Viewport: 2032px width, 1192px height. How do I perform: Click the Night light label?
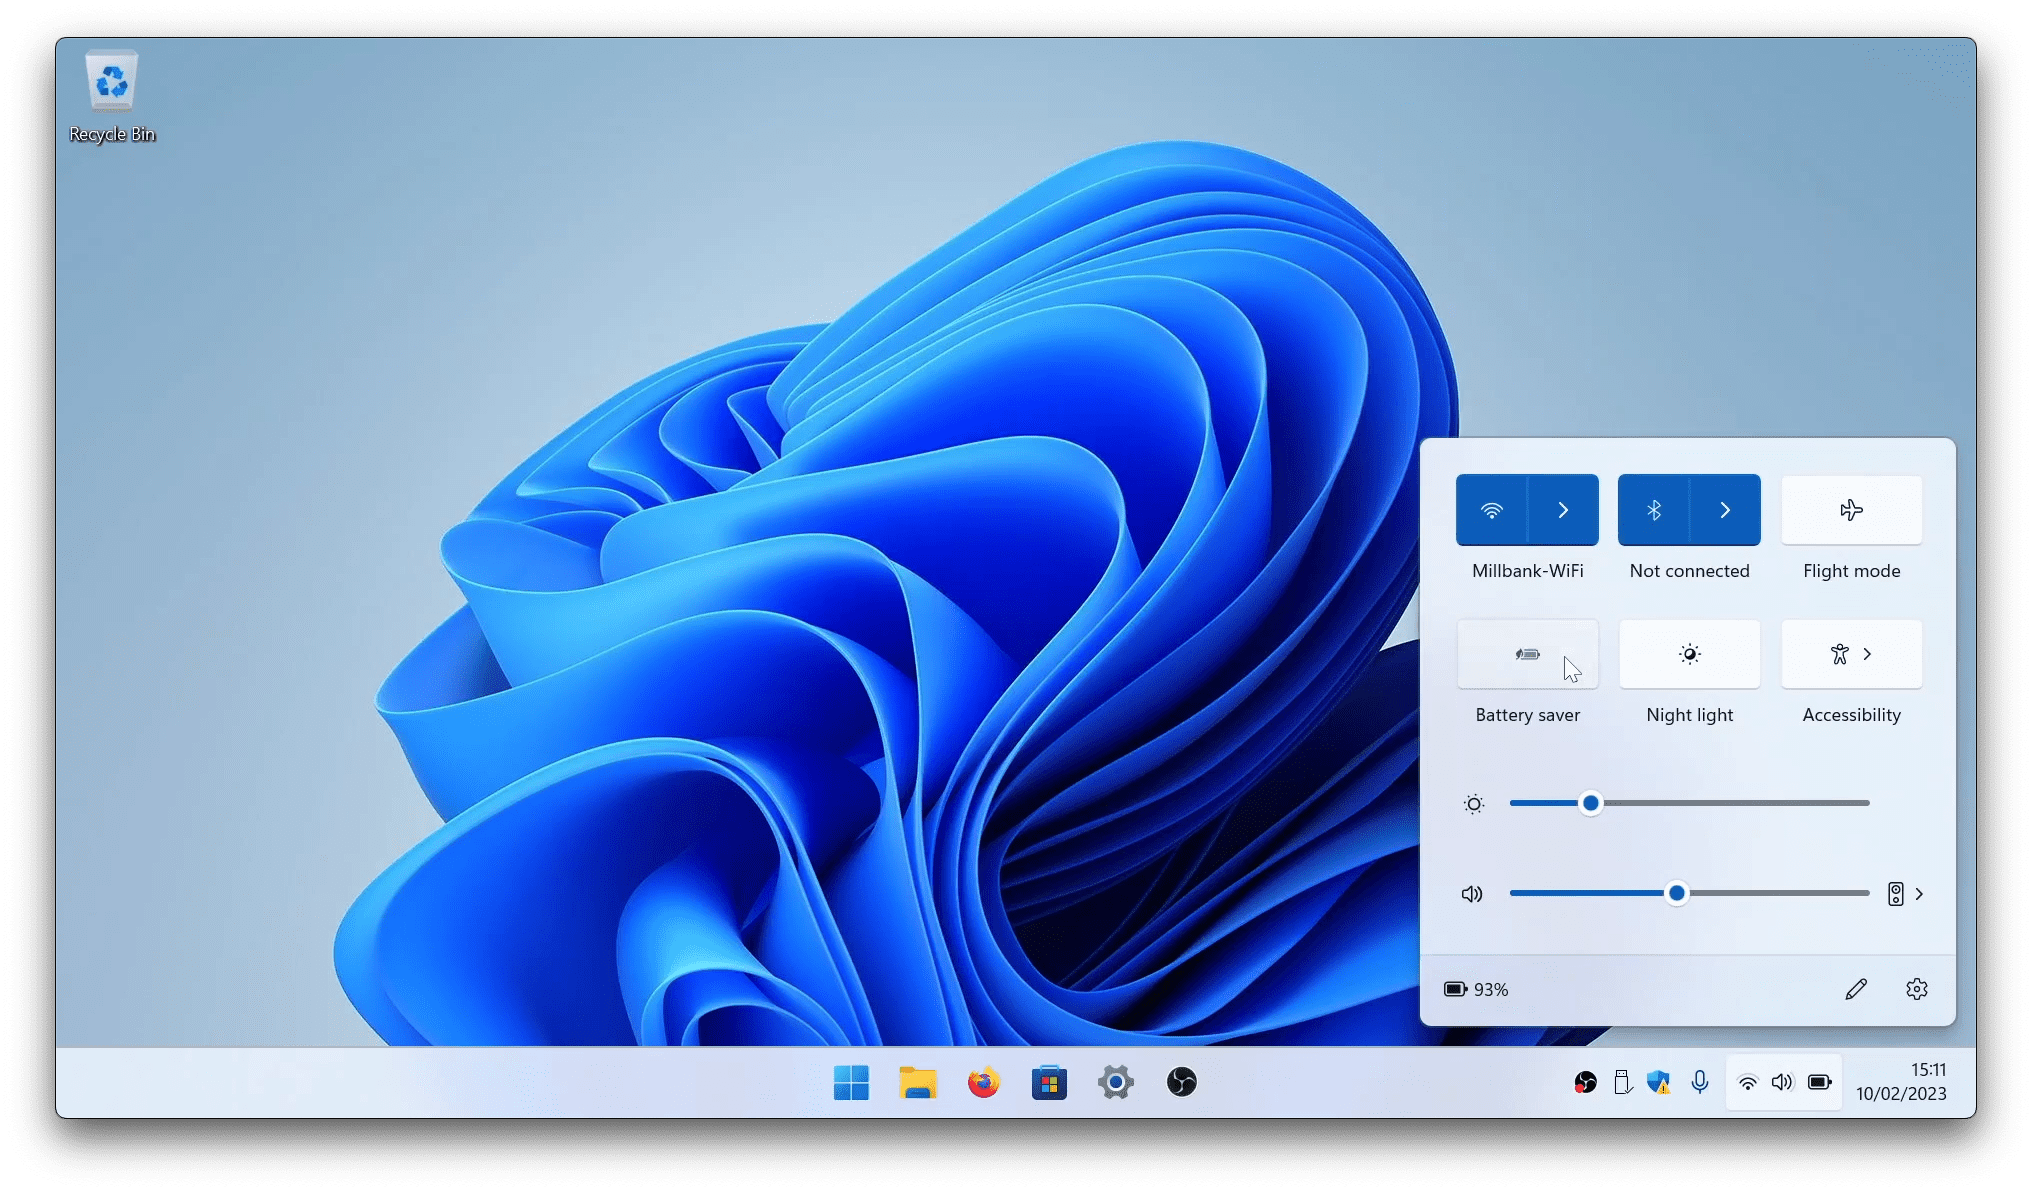coord(1689,715)
